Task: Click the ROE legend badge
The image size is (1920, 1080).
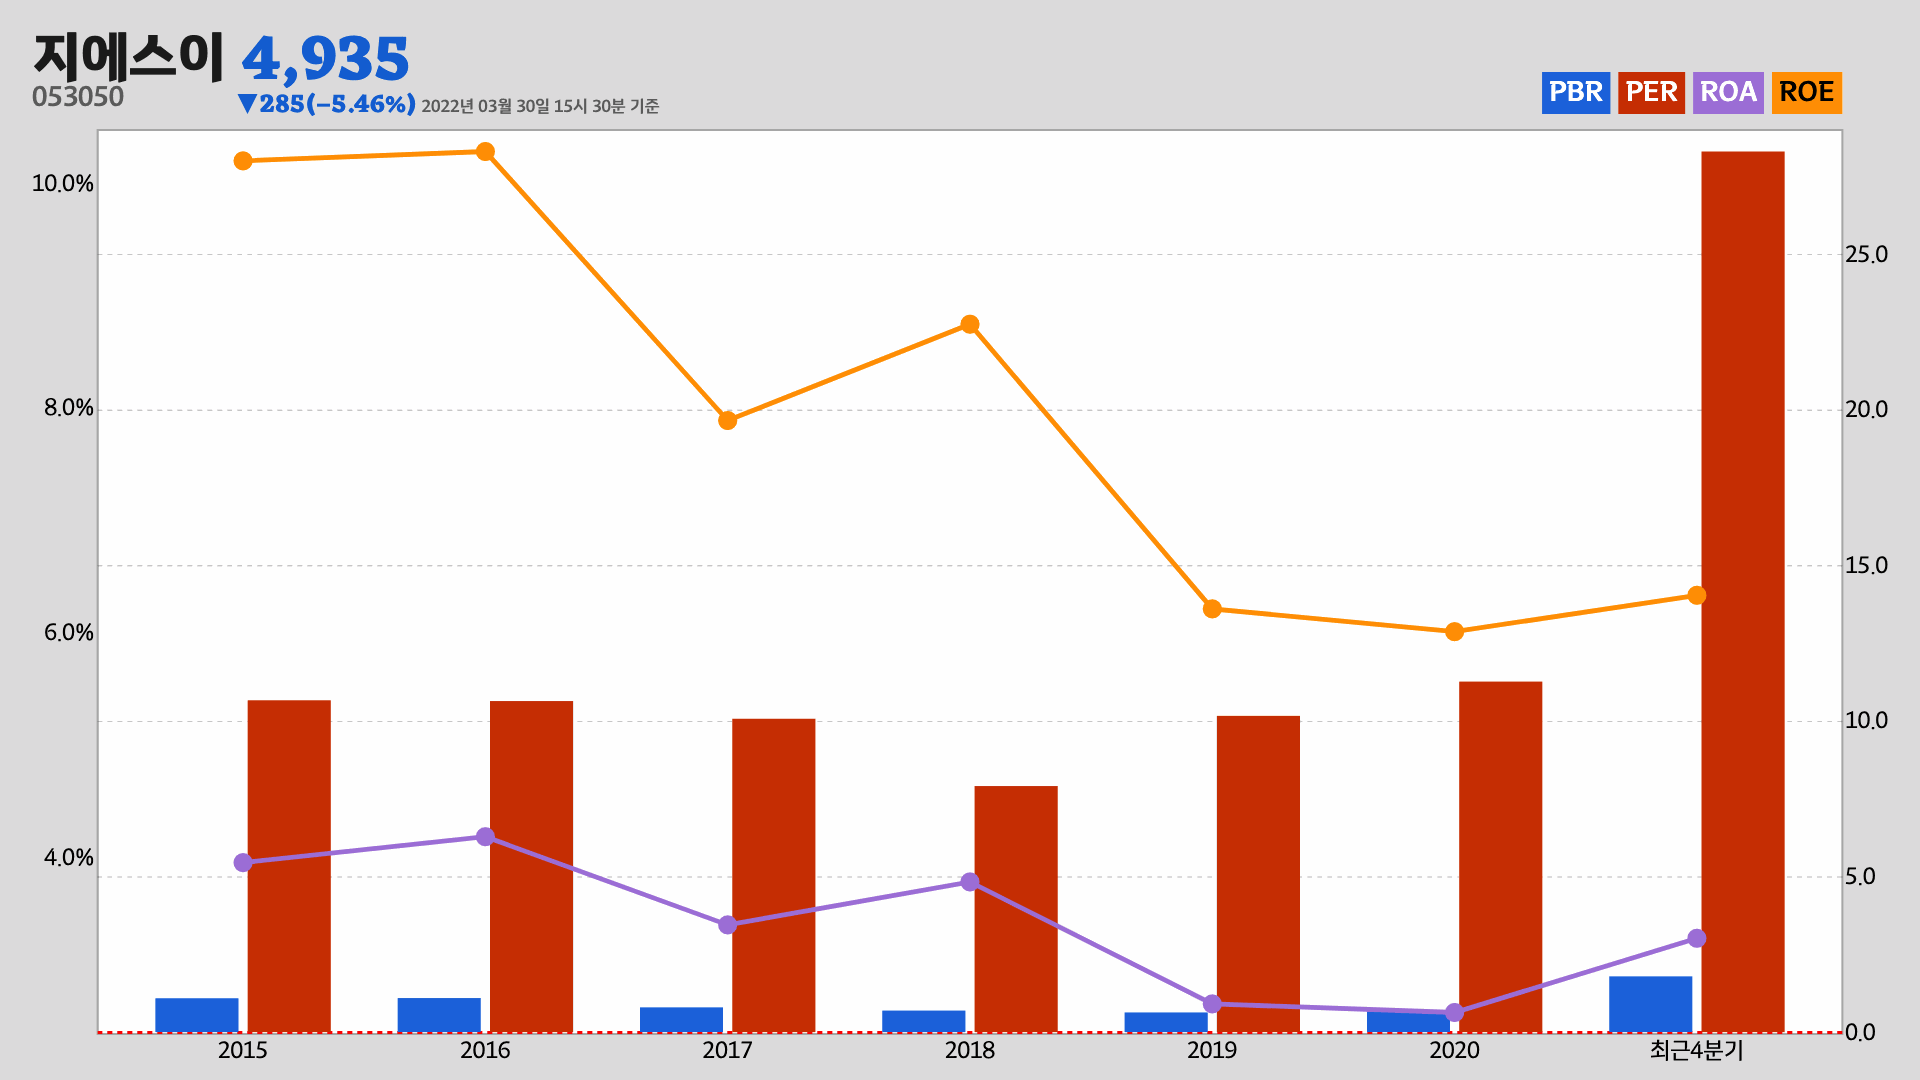Action: 1806,93
